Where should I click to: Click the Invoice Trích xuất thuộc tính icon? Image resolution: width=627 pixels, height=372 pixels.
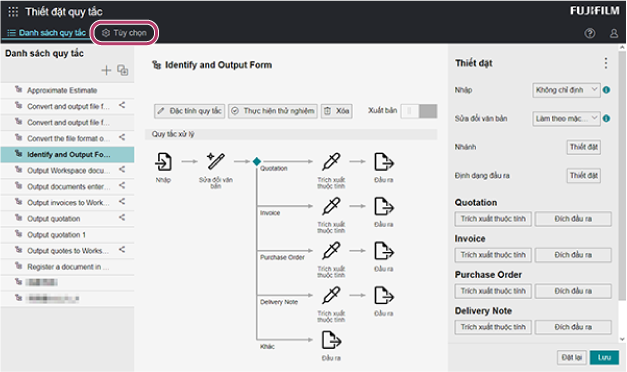(x=331, y=206)
